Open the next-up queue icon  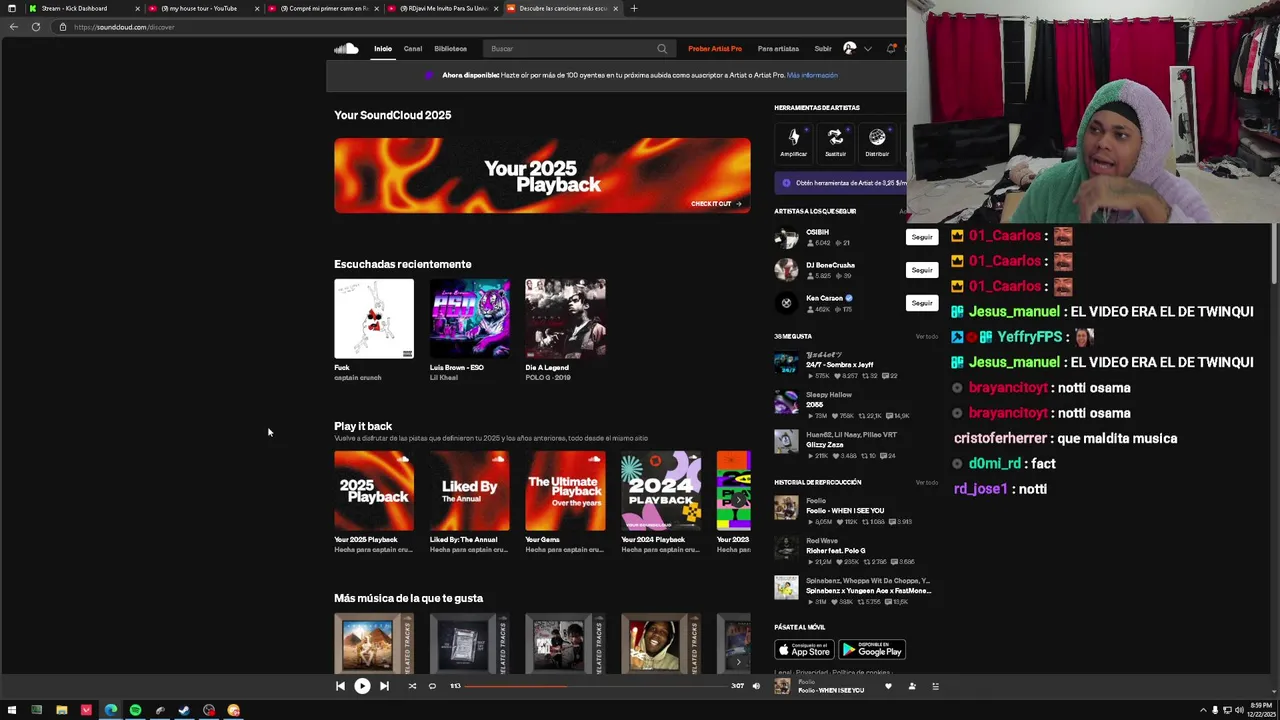(x=936, y=686)
